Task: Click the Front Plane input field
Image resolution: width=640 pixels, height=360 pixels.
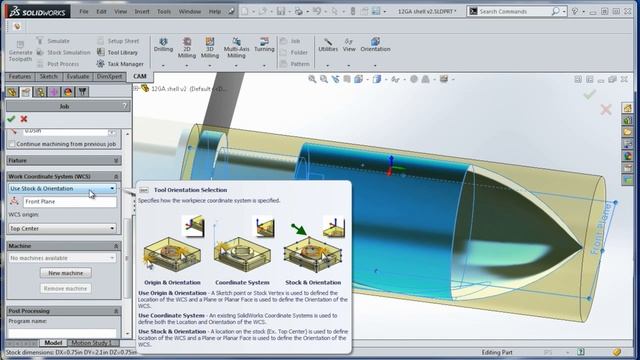Action: (70, 202)
